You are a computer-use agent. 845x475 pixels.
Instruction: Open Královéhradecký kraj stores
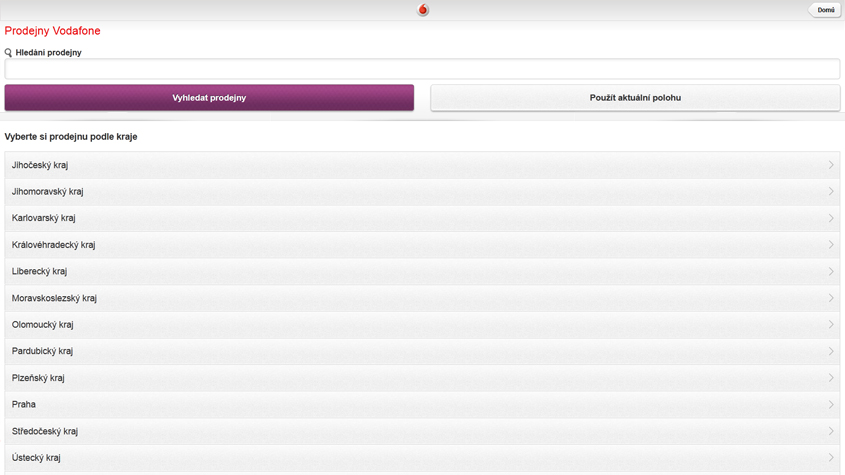pyautogui.click(x=422, y=245)
